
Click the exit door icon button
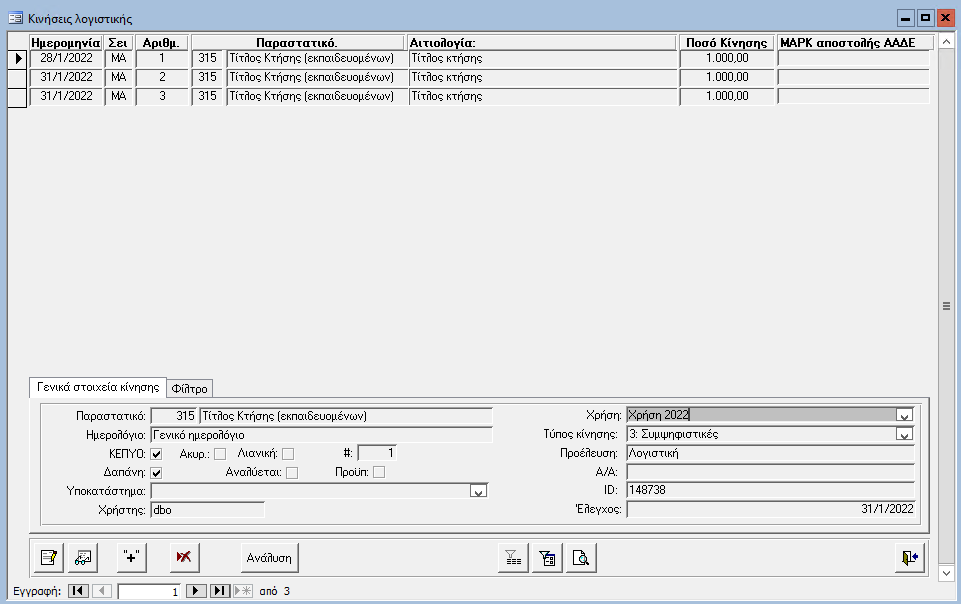(909, 557)
